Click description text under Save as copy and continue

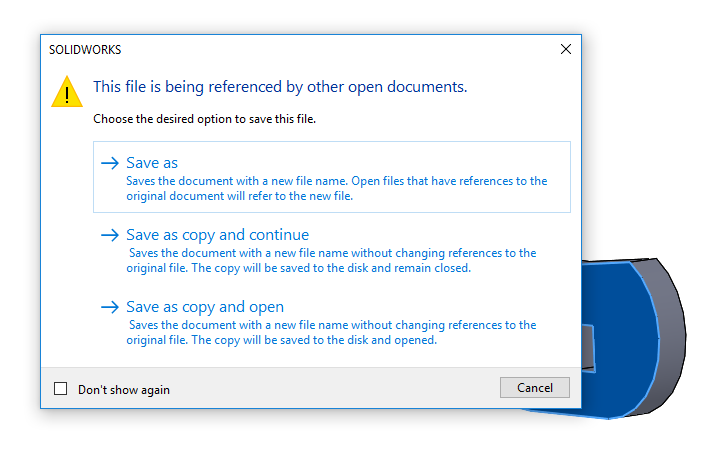(x=330, y=261)
